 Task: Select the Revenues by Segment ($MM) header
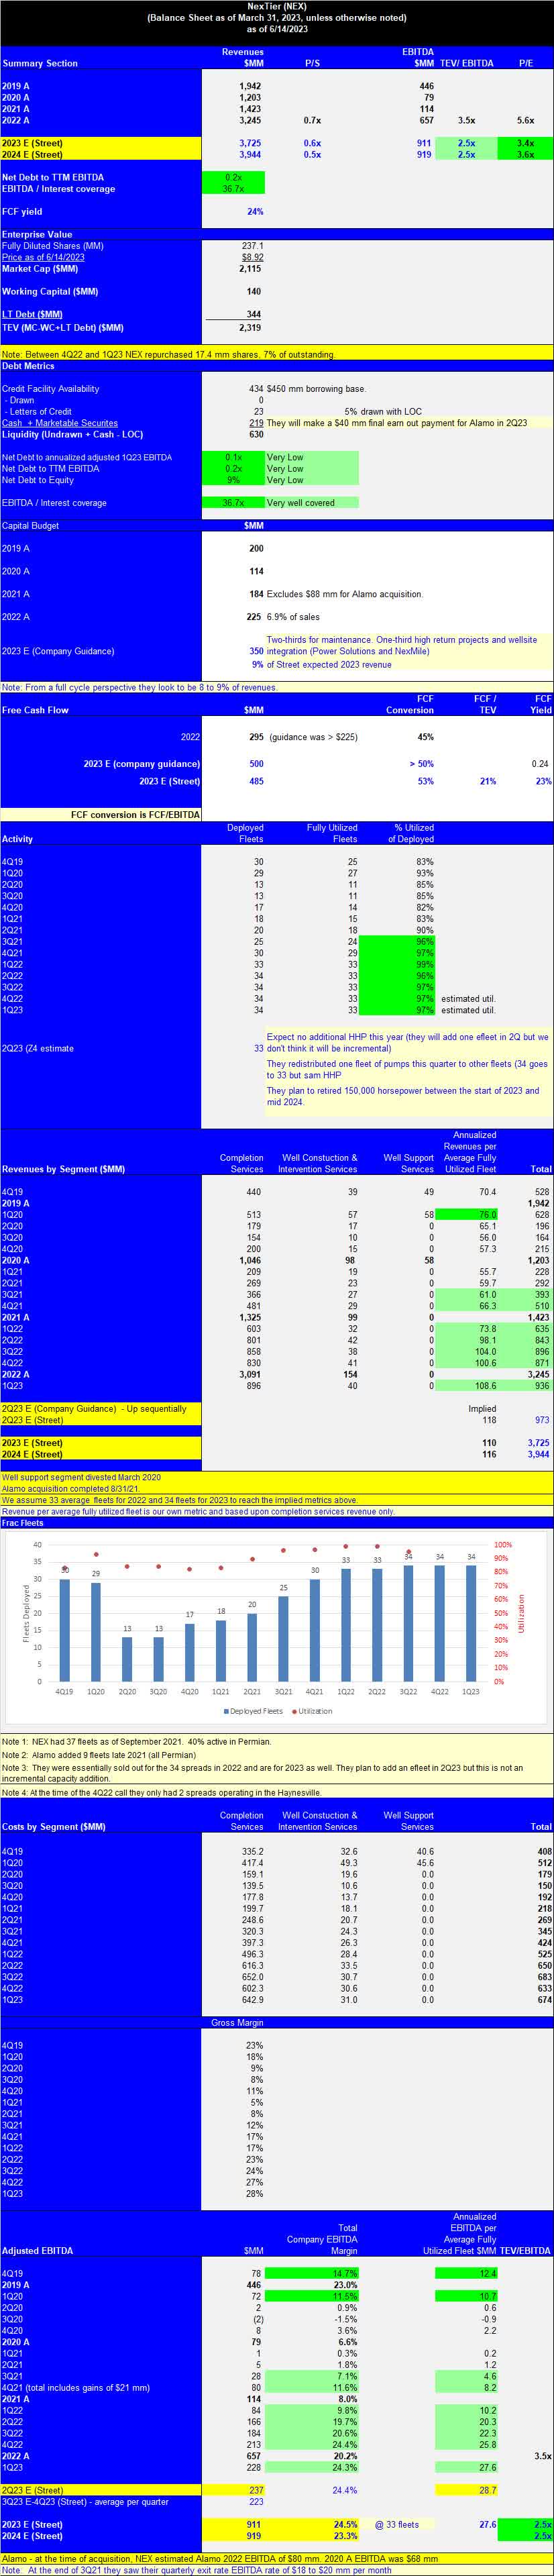64,1169
